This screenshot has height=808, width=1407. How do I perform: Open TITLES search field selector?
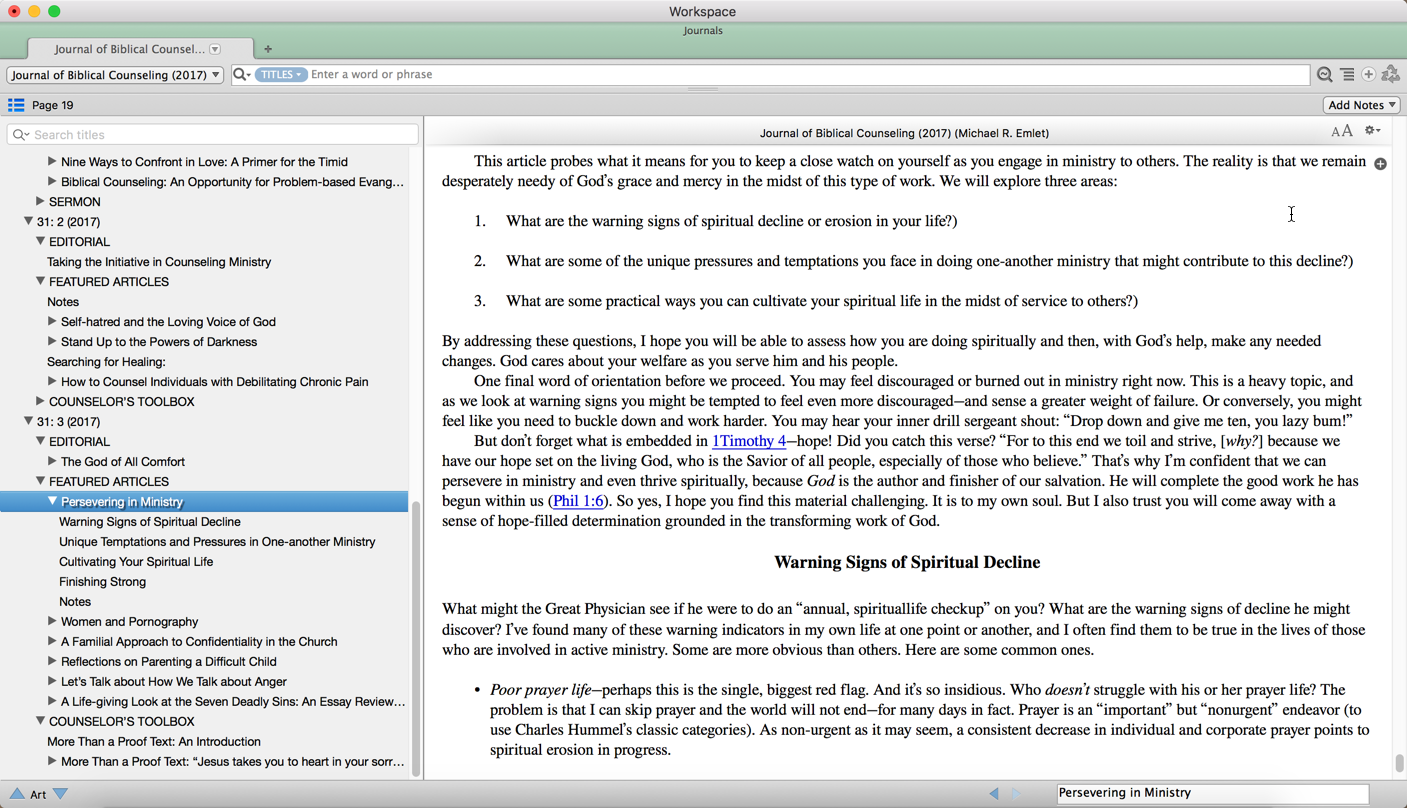click(281, 75)
